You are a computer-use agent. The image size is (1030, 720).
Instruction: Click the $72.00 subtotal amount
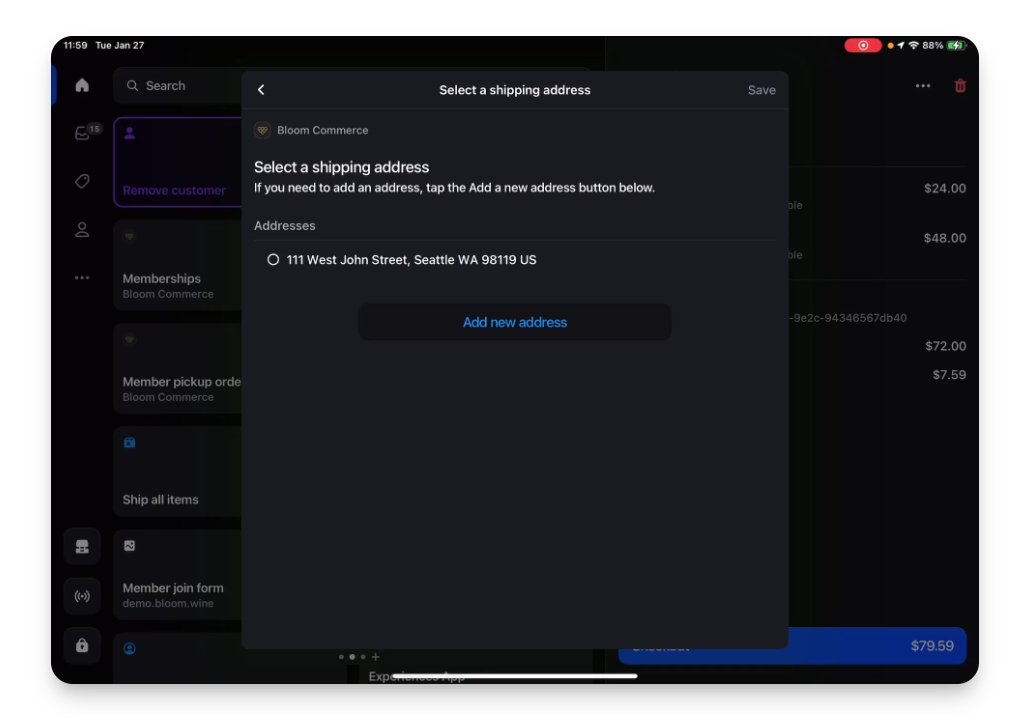[x=945, y=346]
